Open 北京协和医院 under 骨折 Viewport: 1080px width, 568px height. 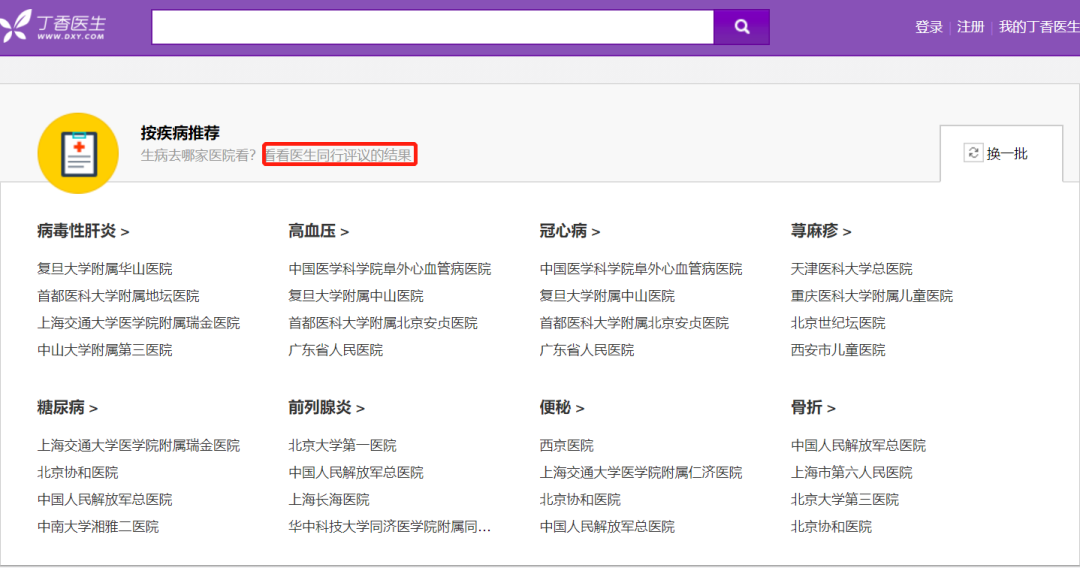tap(831, 527)
